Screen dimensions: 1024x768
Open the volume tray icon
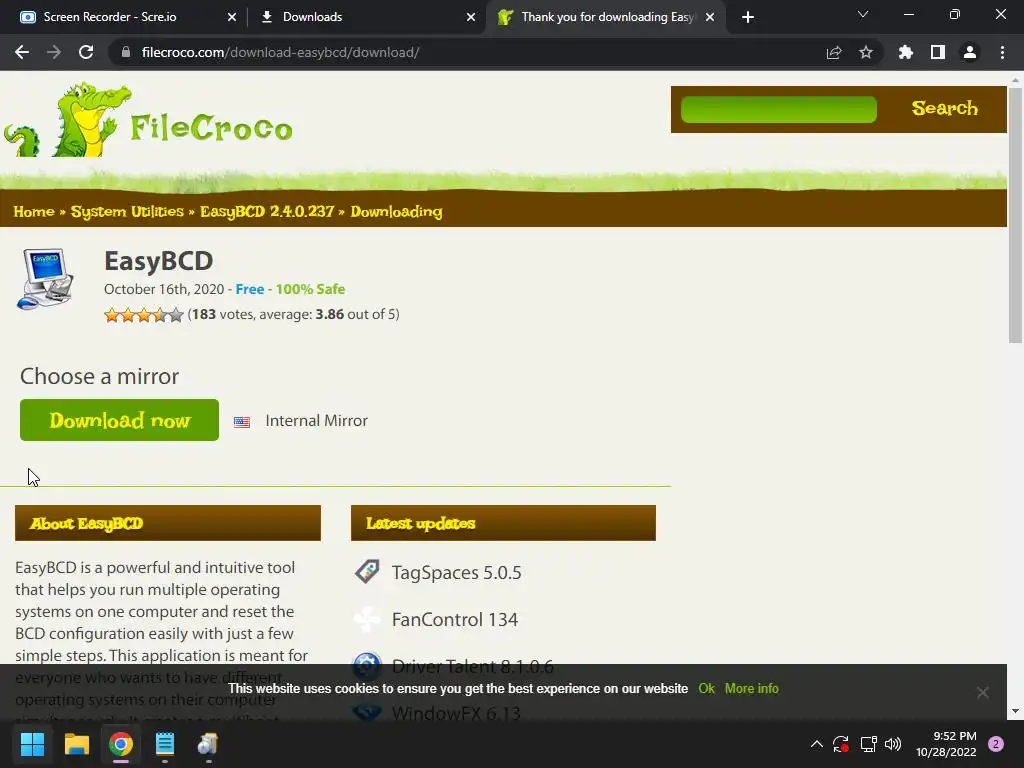point(893,744)
